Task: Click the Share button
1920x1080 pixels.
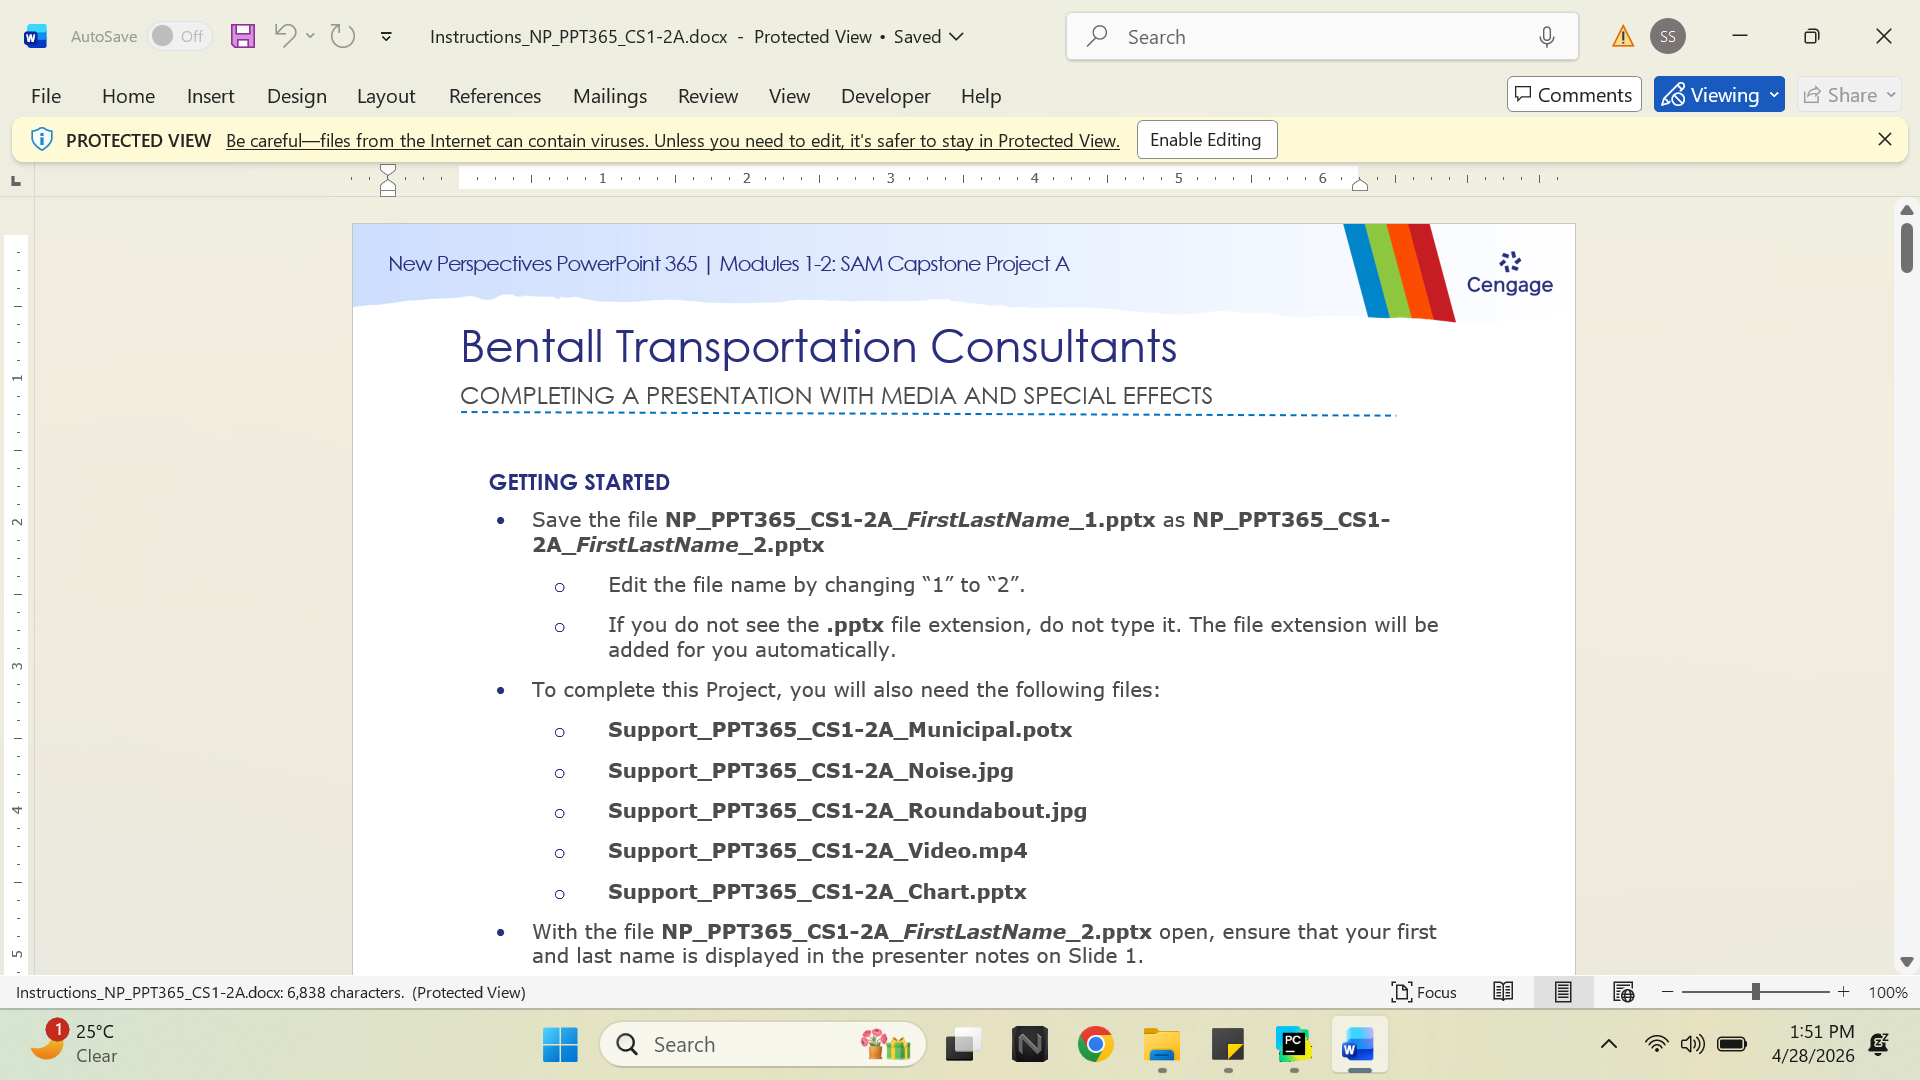Action: 1849,95
